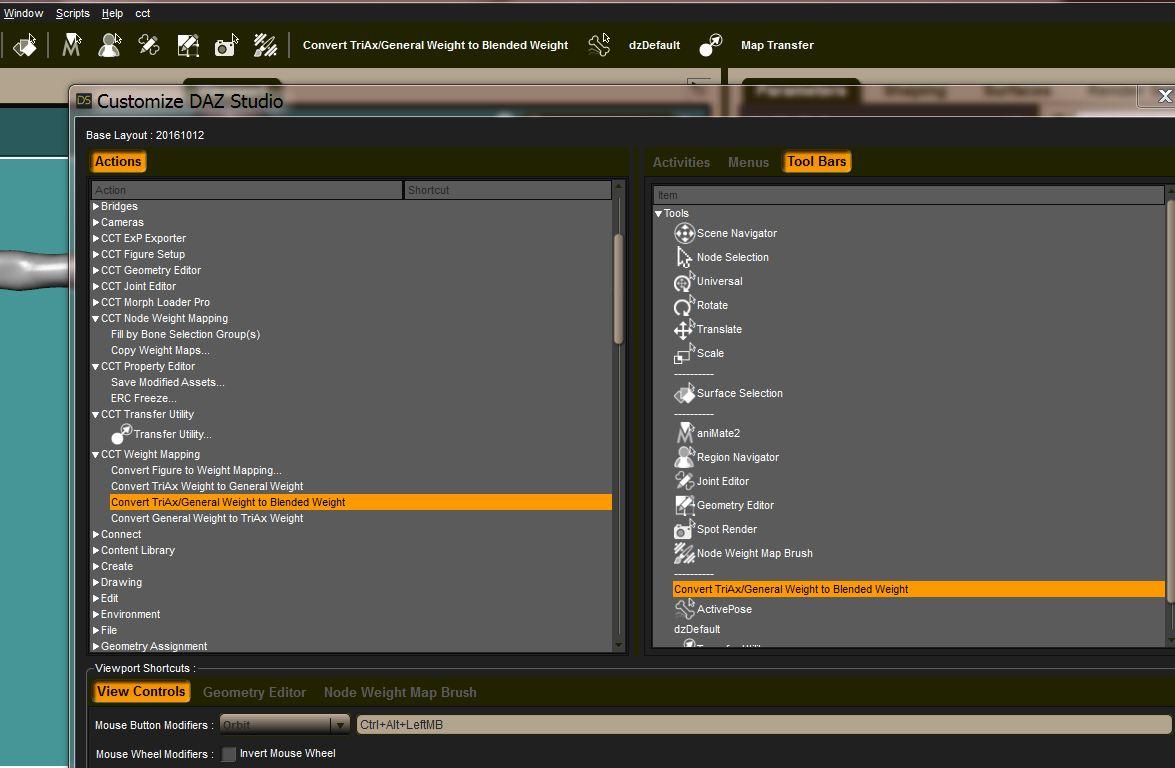This screenshot has width=1175, height=768.
Task: Click the Joint Editor icon in the Tools list
Action: 684,481
